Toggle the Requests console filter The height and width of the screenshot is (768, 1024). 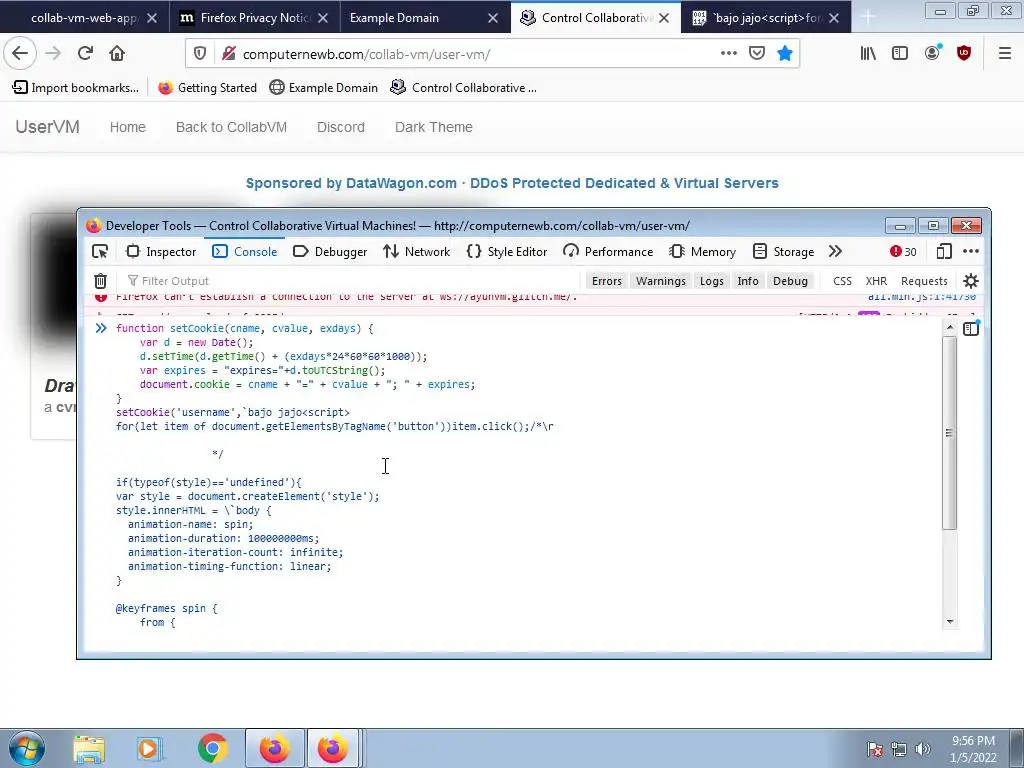tap(924, 281)
